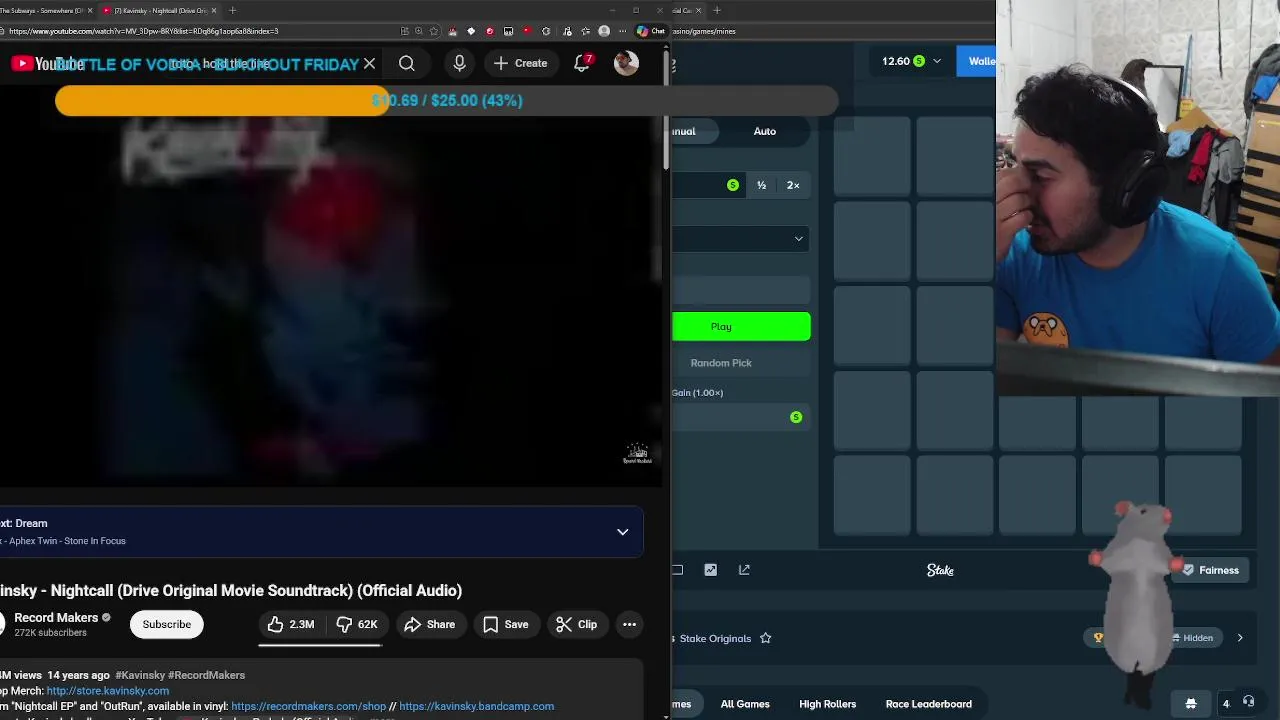The width and height of the screenshot is (1280, 720).
Task: Open the 12.60 balance currency dropdown
Action: click(x=911, y=61)
